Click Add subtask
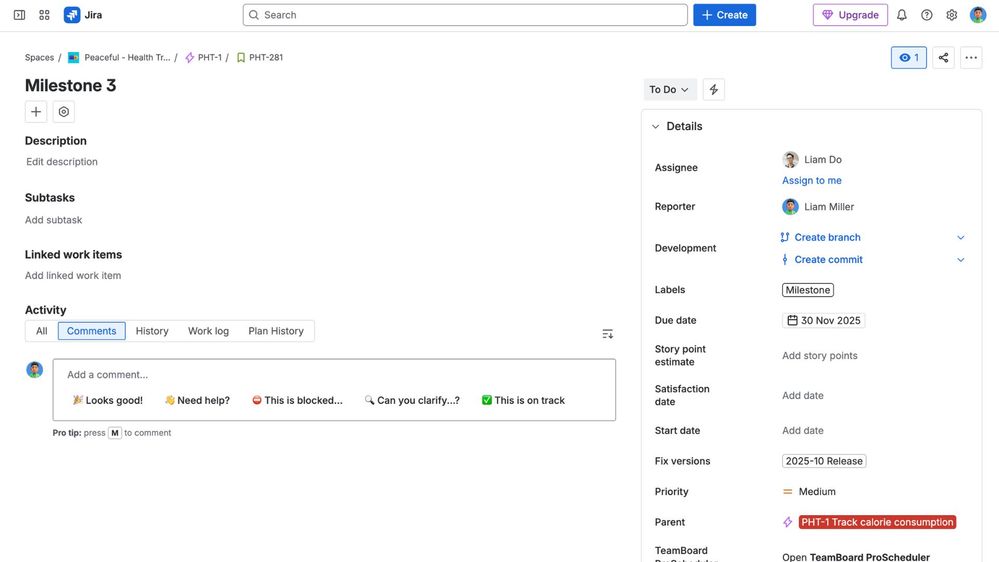This screenshot has width=999, height=562. click(54, 220)
